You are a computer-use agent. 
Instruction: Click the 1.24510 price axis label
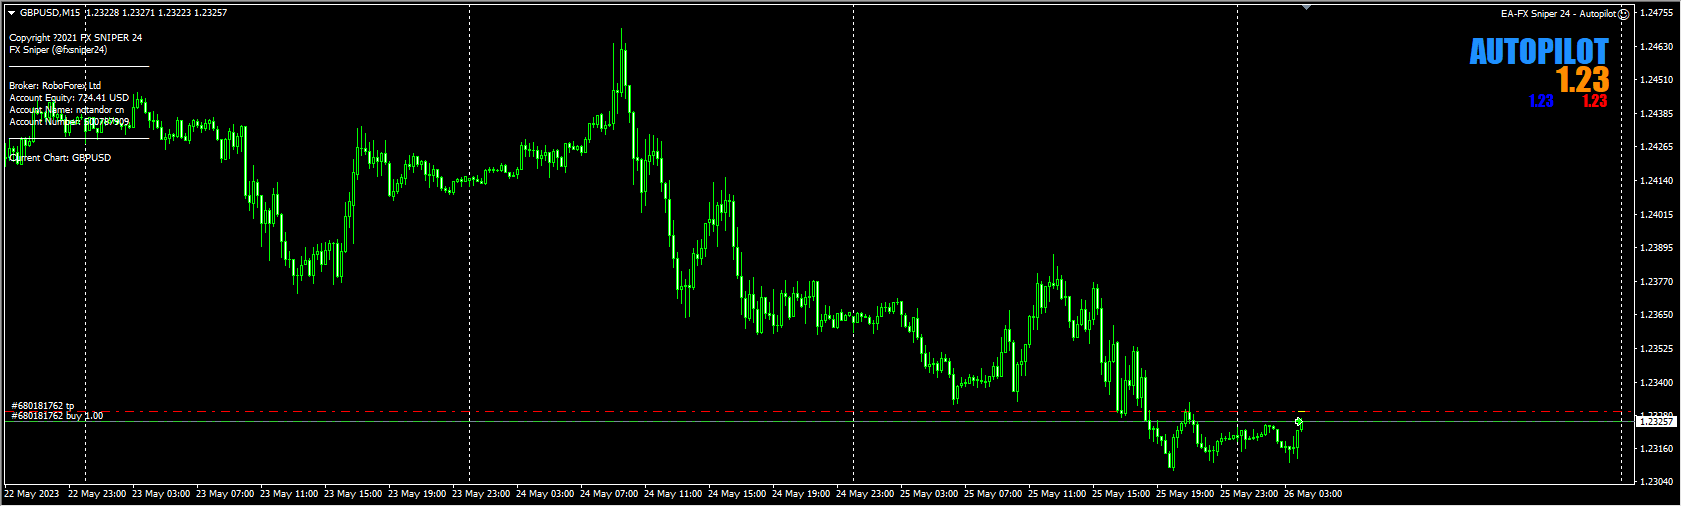(1657, 80)
